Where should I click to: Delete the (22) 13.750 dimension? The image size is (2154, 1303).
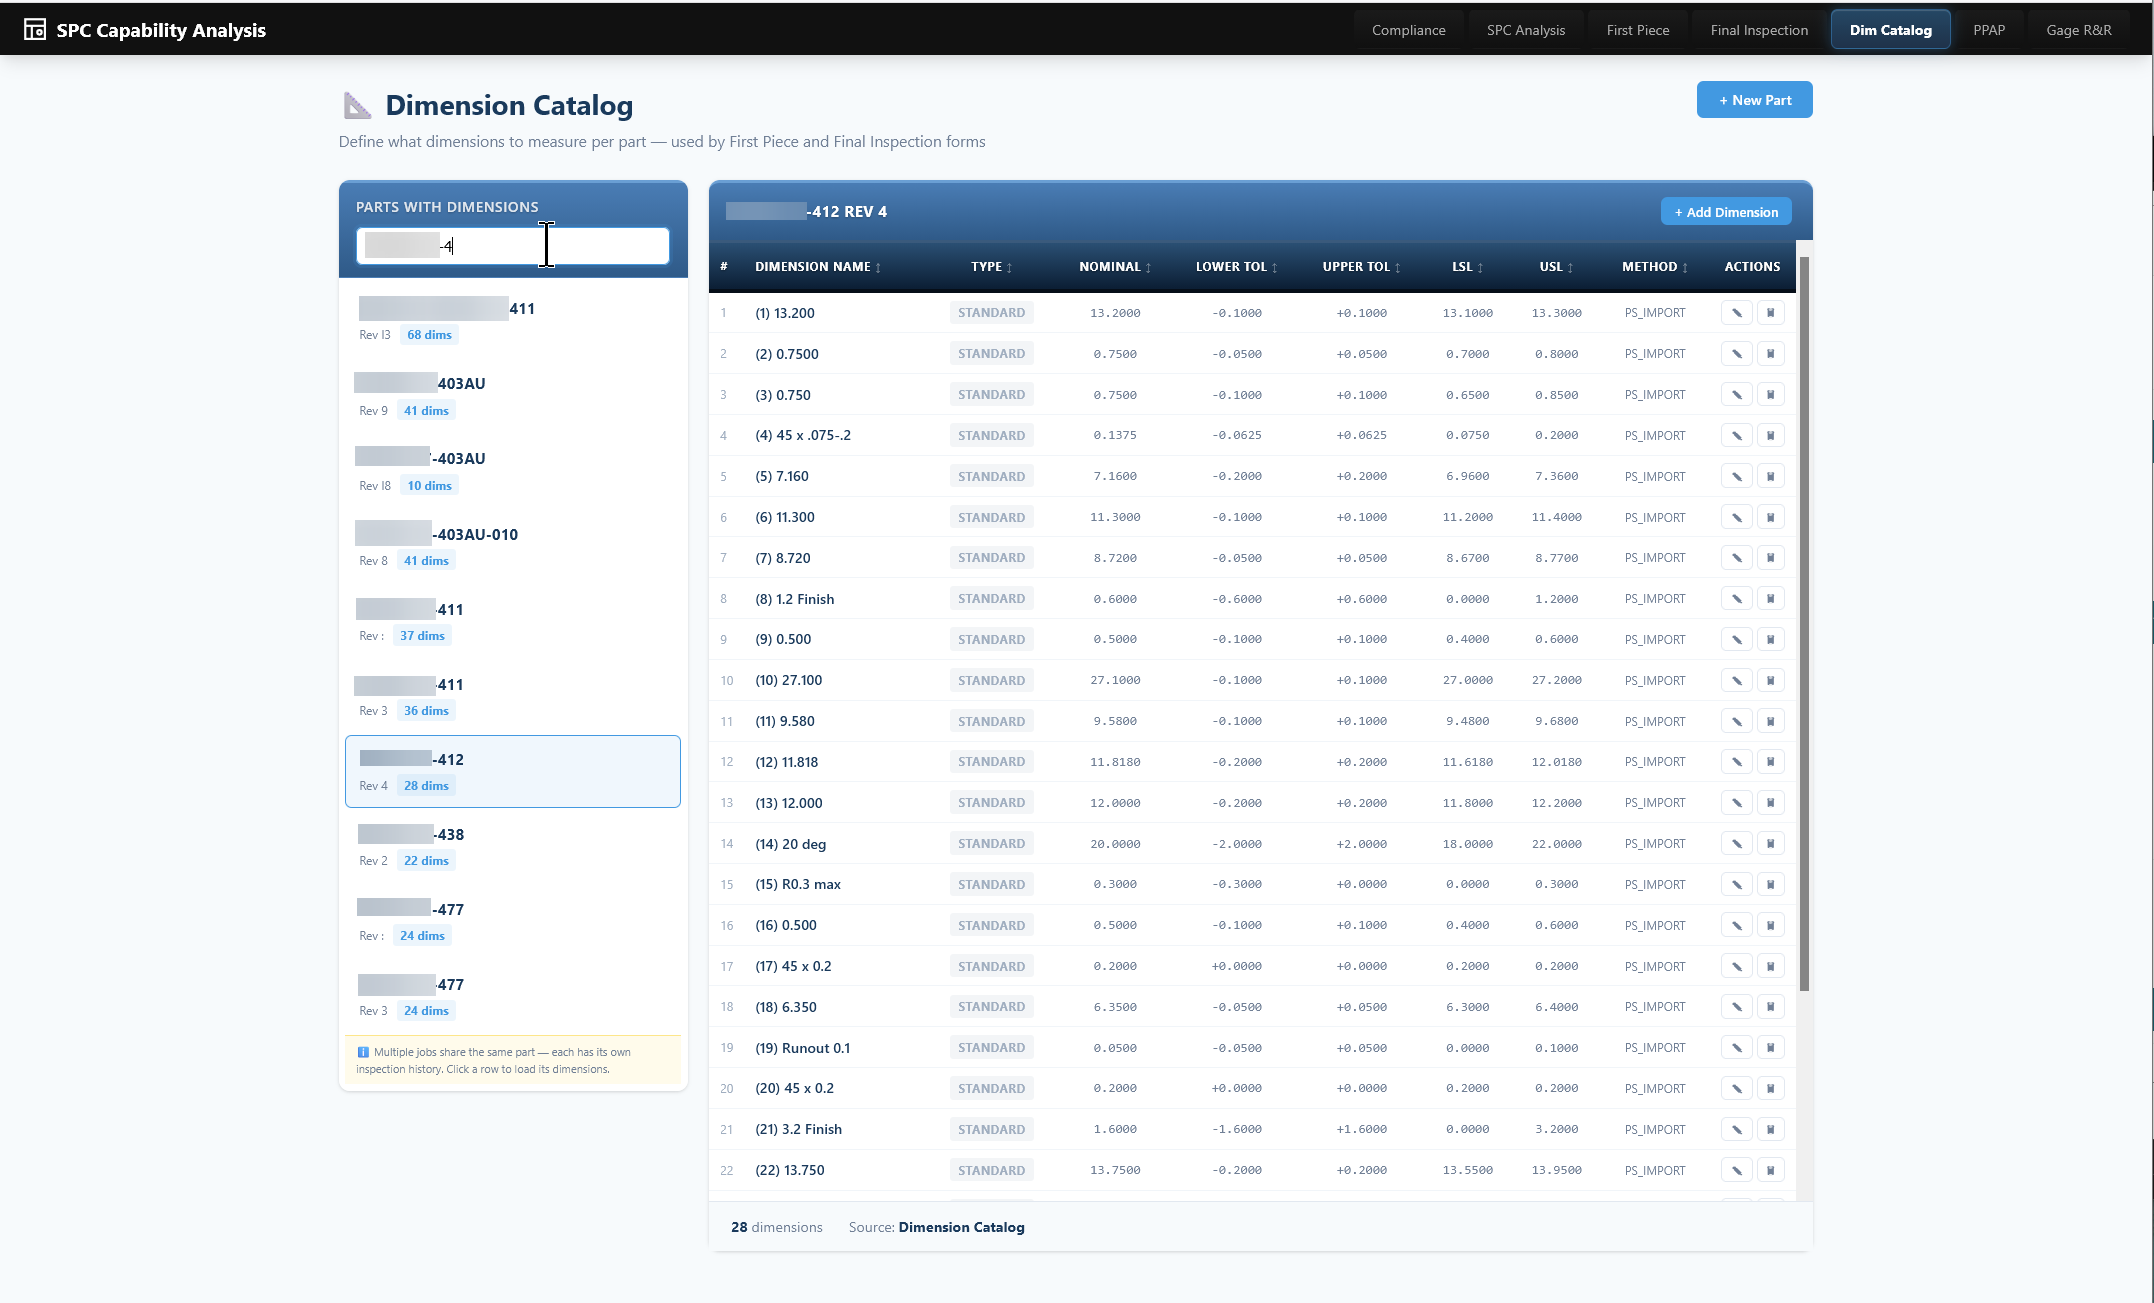[1772, 1169]
